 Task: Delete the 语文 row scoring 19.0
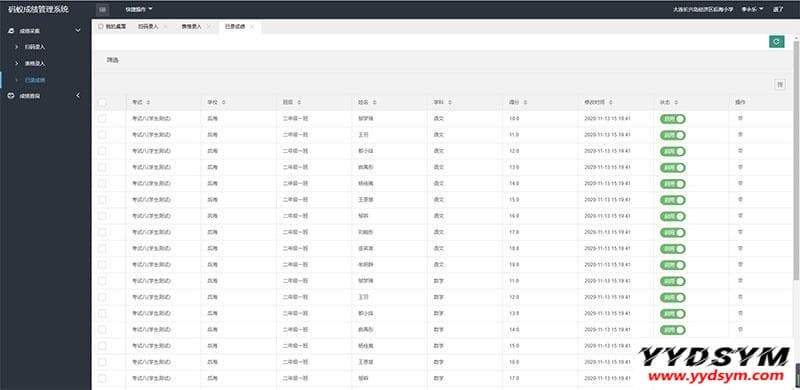740,264
